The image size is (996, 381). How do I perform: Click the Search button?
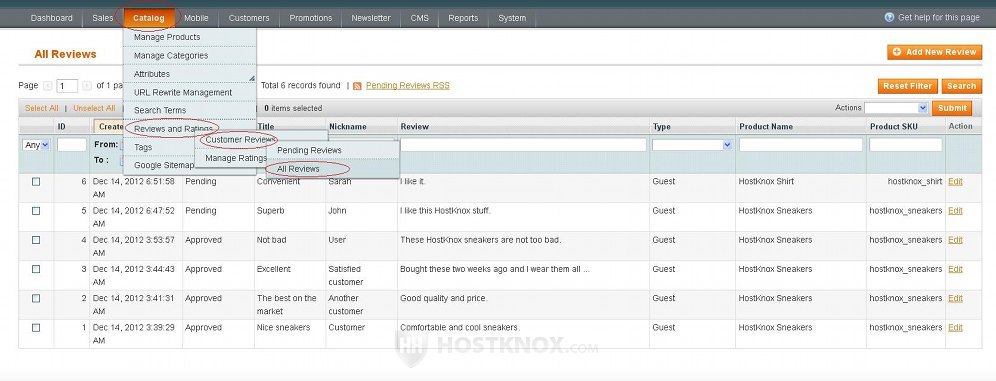pyautogui.click(x=962, y=86)
